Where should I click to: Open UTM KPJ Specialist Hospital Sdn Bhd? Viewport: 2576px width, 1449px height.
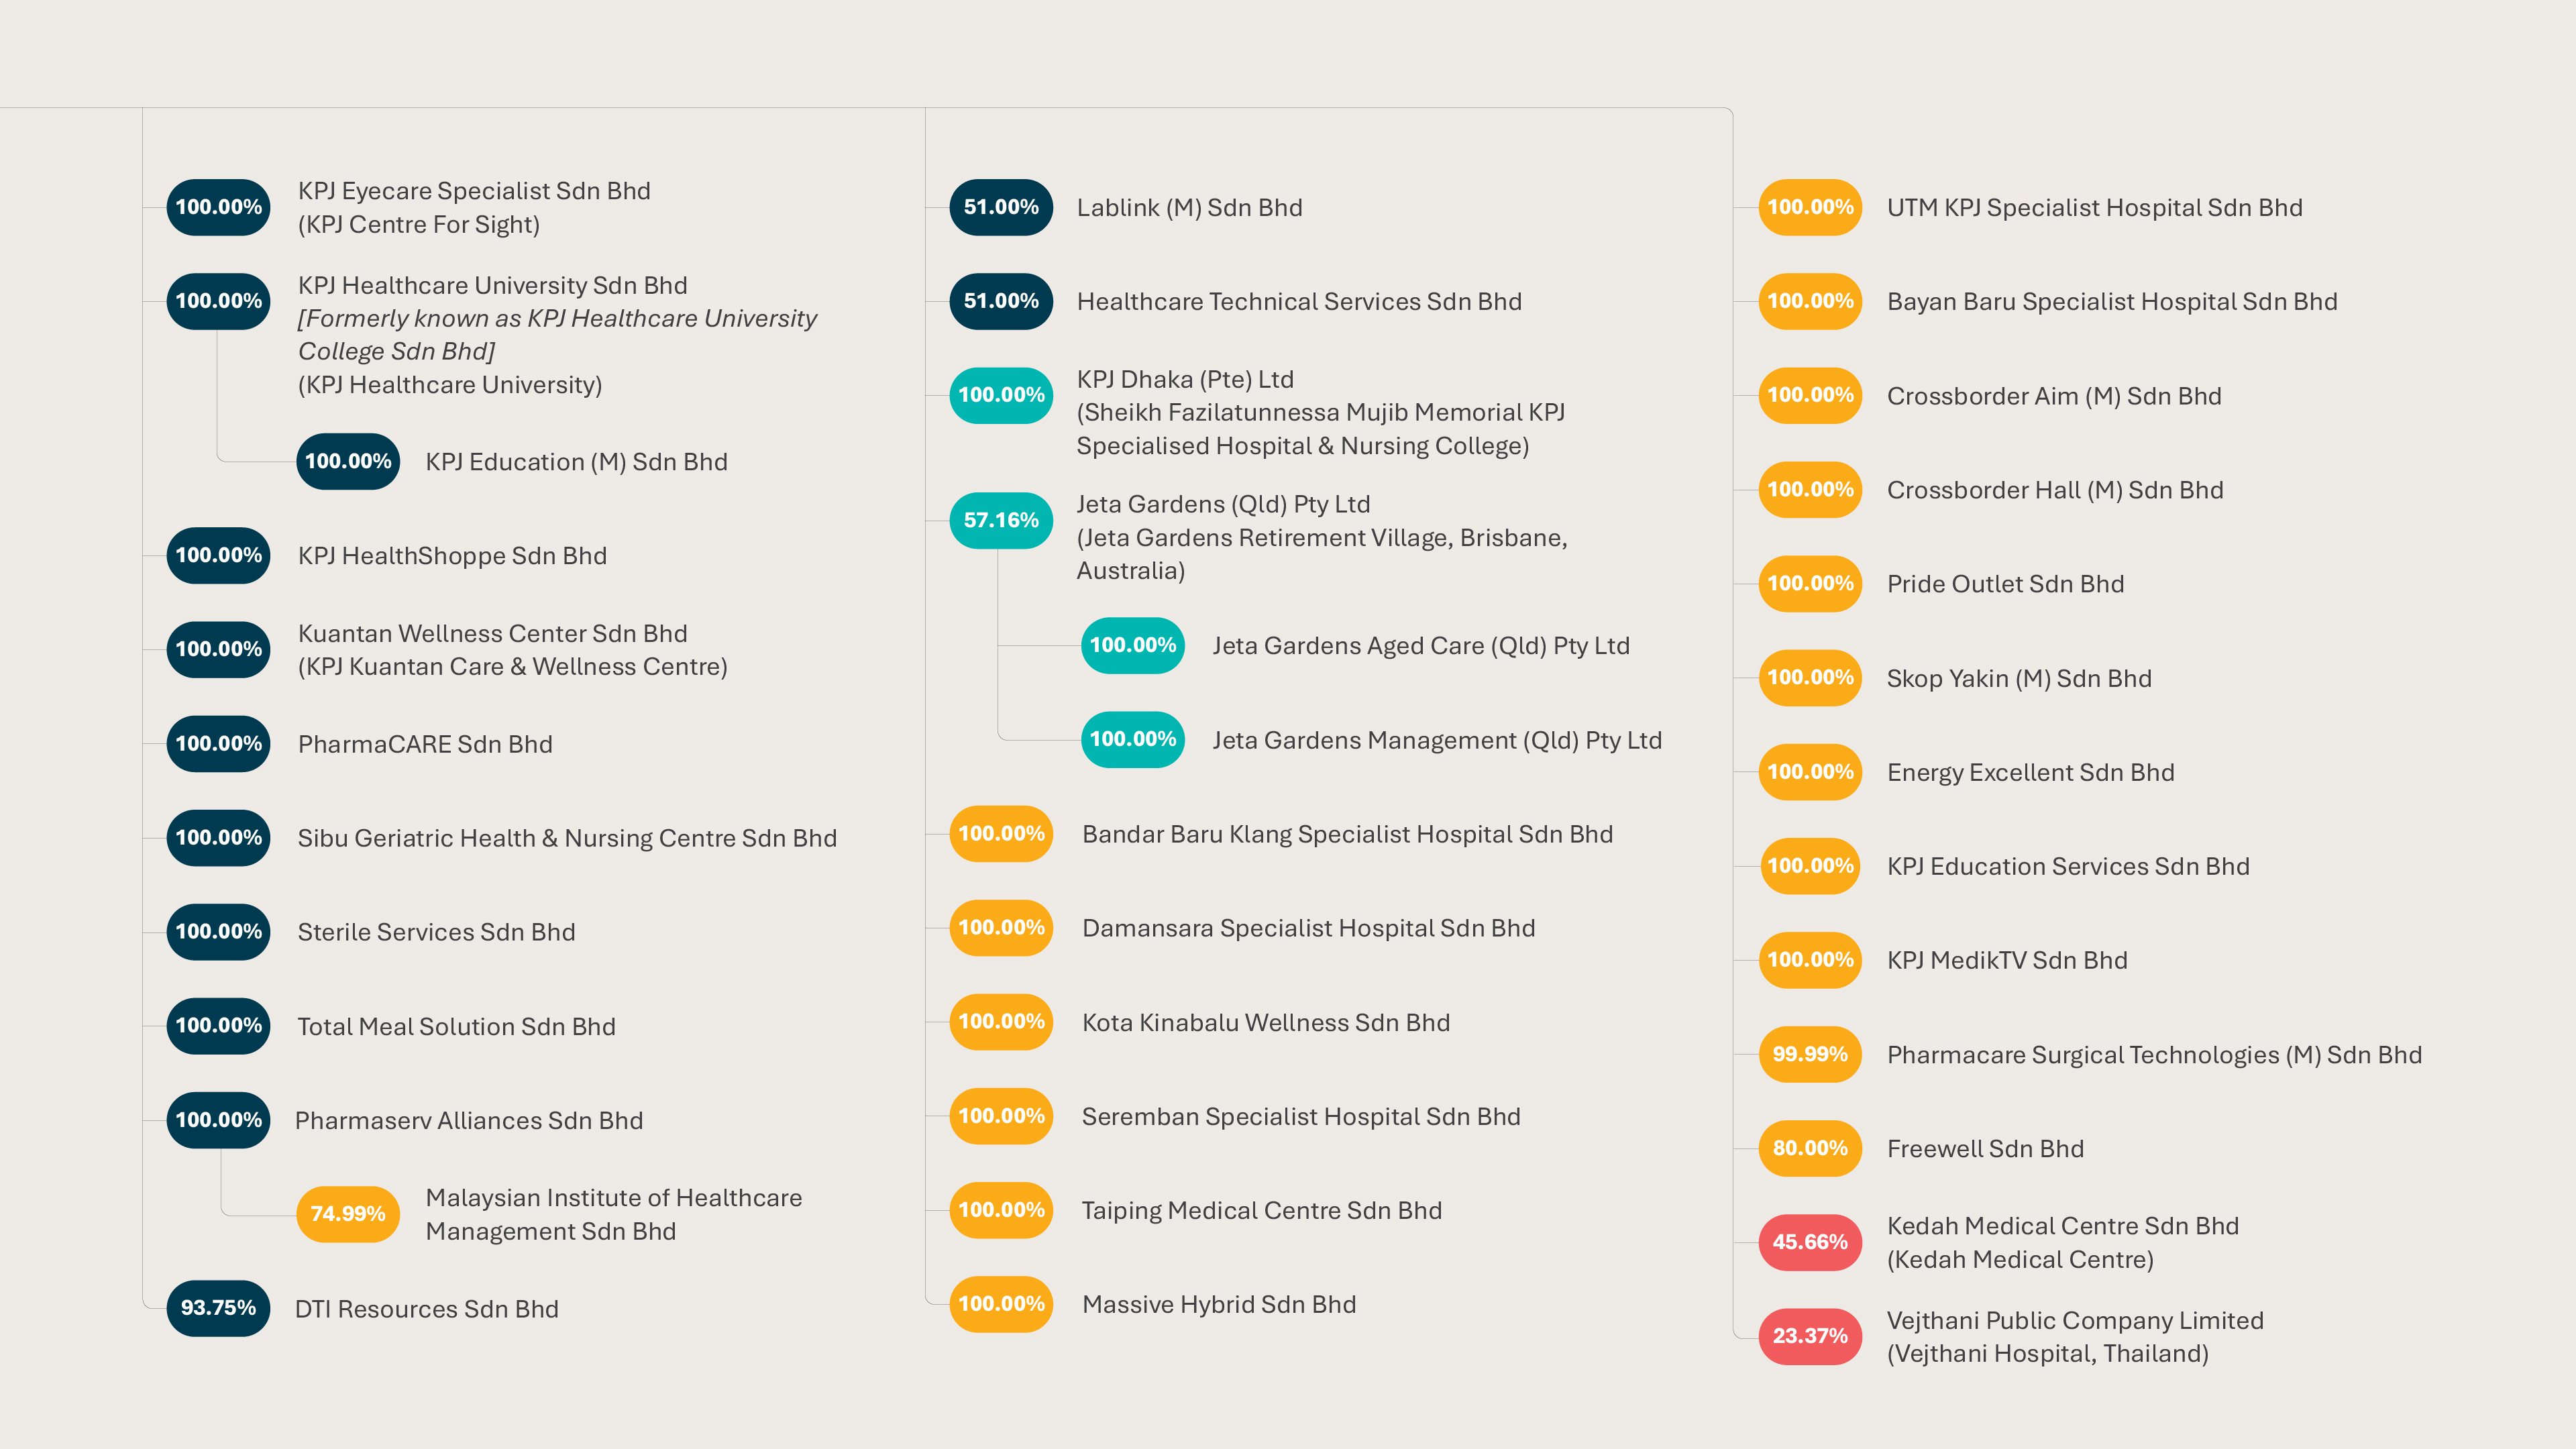(2094, 208)
